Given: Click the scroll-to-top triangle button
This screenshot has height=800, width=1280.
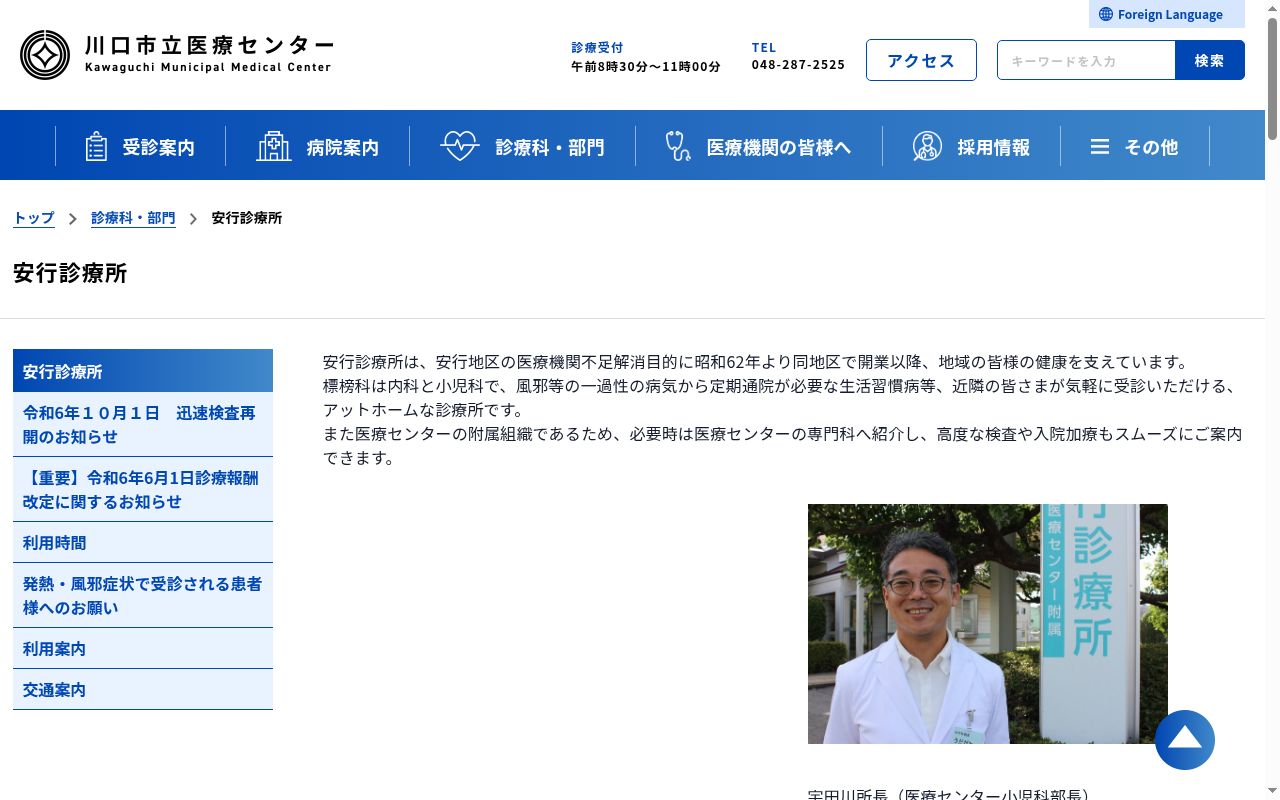Looking at the screenshot, I should pos(1185,740).
